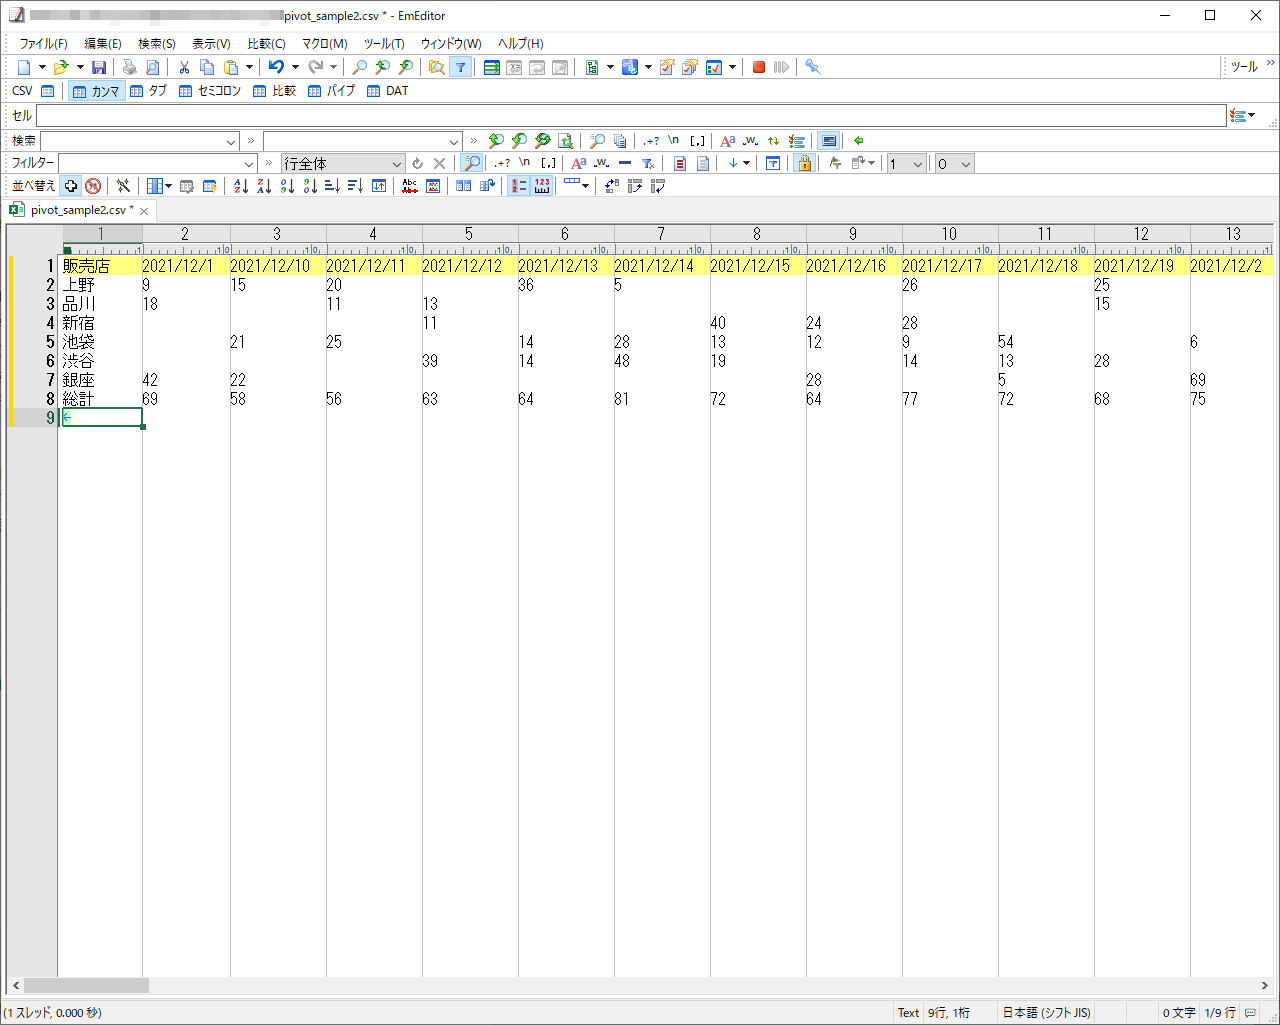1280x1025 pixels.
Task: Open the 検索 search text dropdown
Action: point(231,142)
